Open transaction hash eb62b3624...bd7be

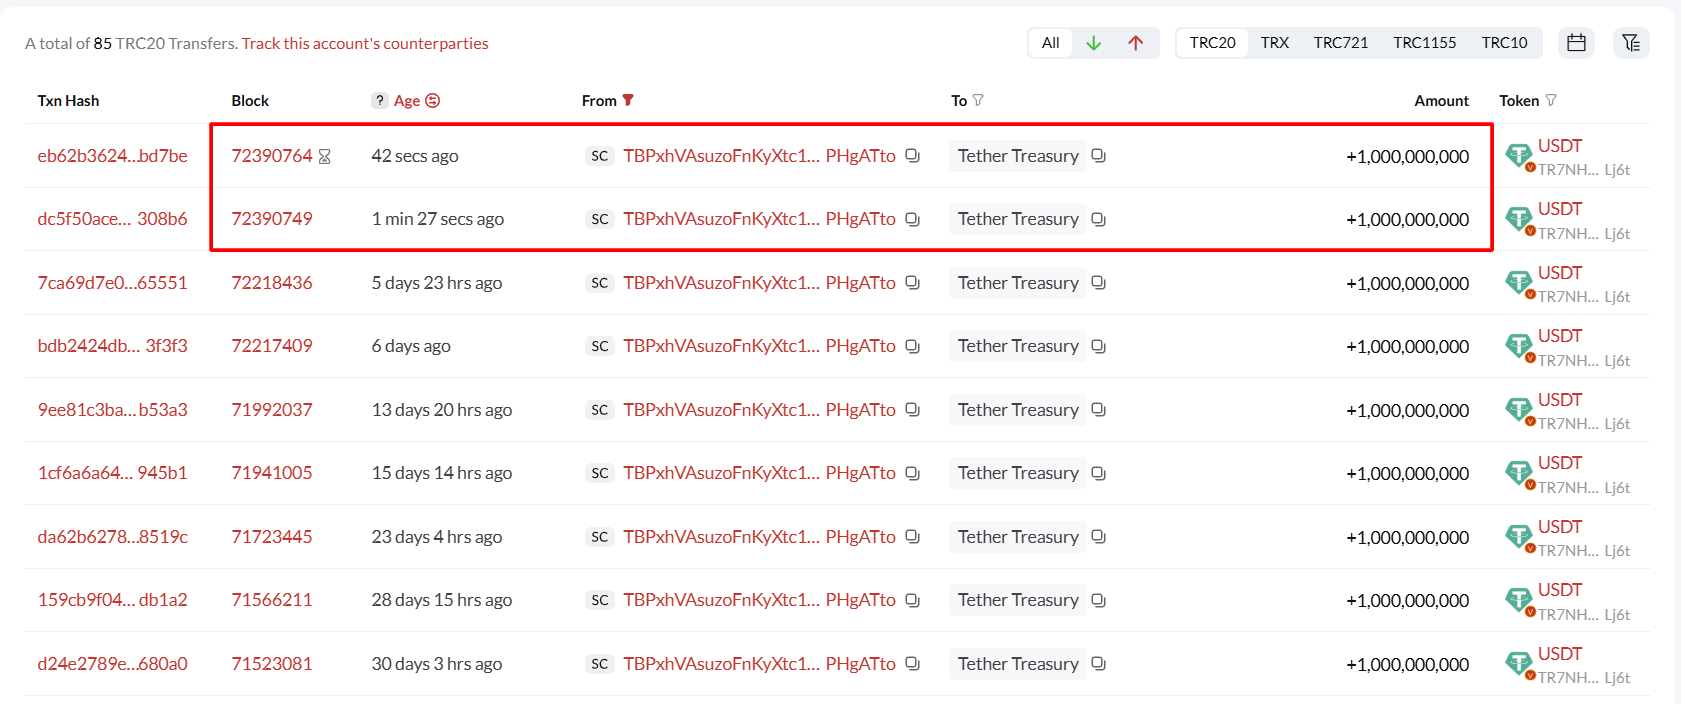pyautogui.click(x=112, y=156)
